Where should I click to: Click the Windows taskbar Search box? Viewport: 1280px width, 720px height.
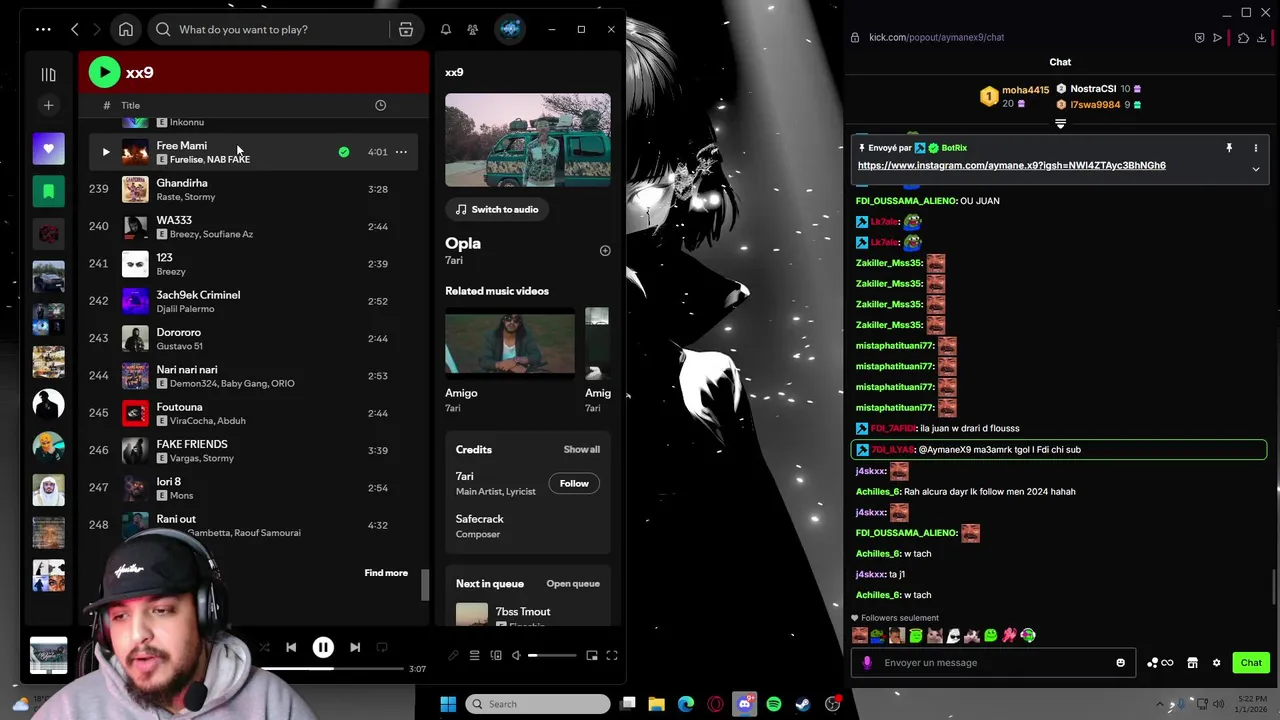538,704
